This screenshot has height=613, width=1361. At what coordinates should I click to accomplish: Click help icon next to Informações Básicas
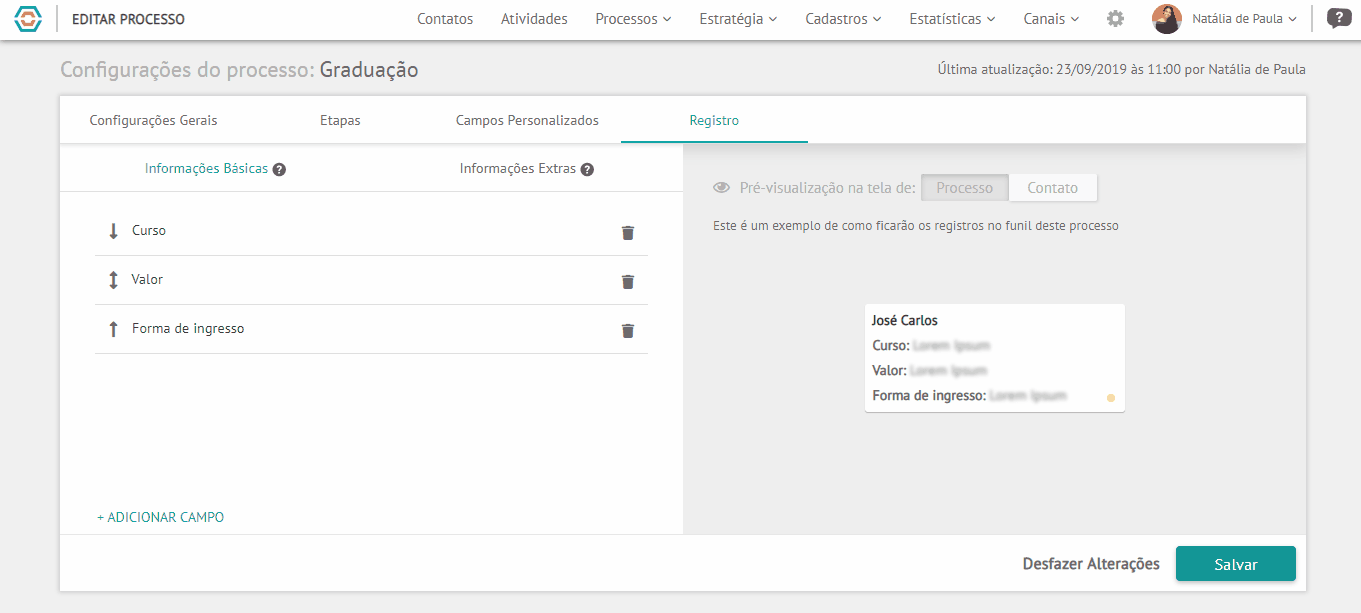[x=280, y=170]
